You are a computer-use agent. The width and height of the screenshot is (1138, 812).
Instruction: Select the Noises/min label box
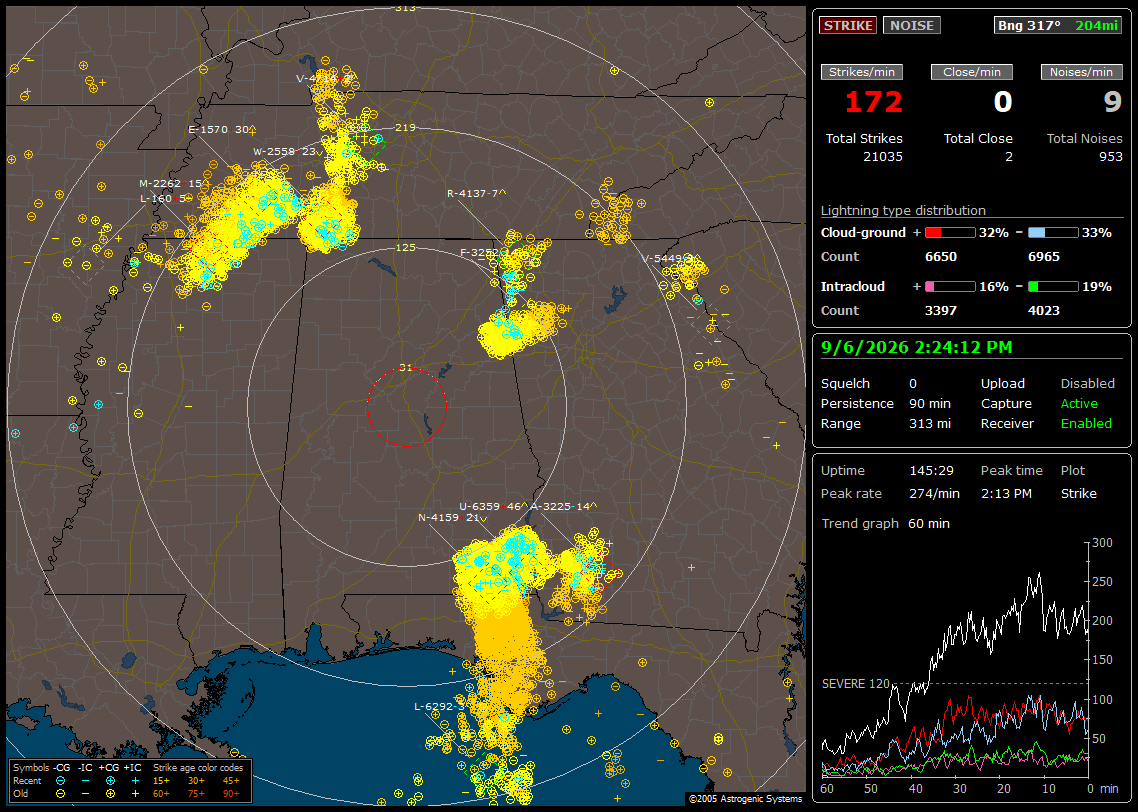coord(1081,72)
